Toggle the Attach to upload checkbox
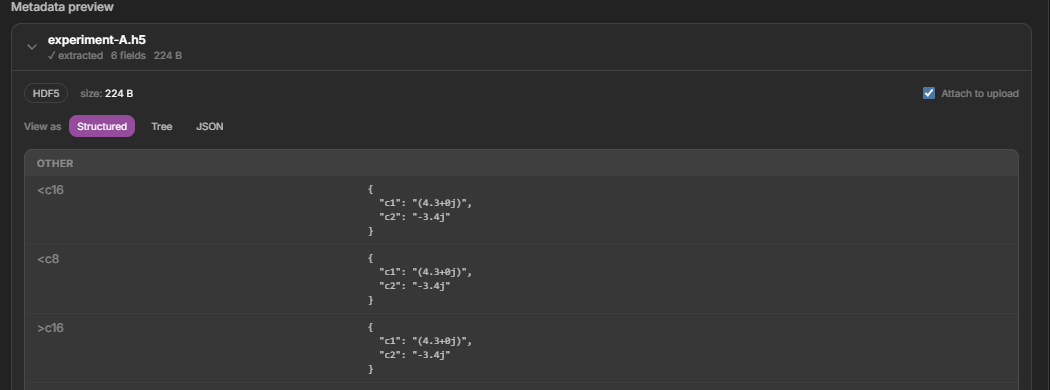 click(929, 93)
